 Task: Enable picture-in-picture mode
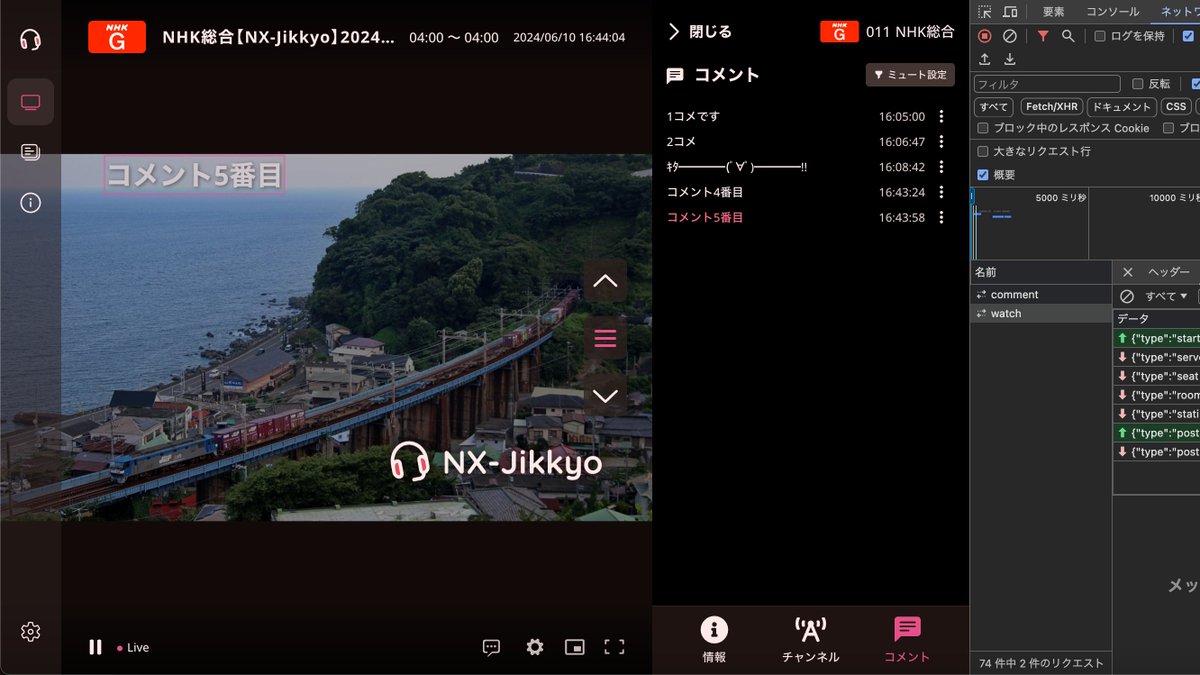575,647
